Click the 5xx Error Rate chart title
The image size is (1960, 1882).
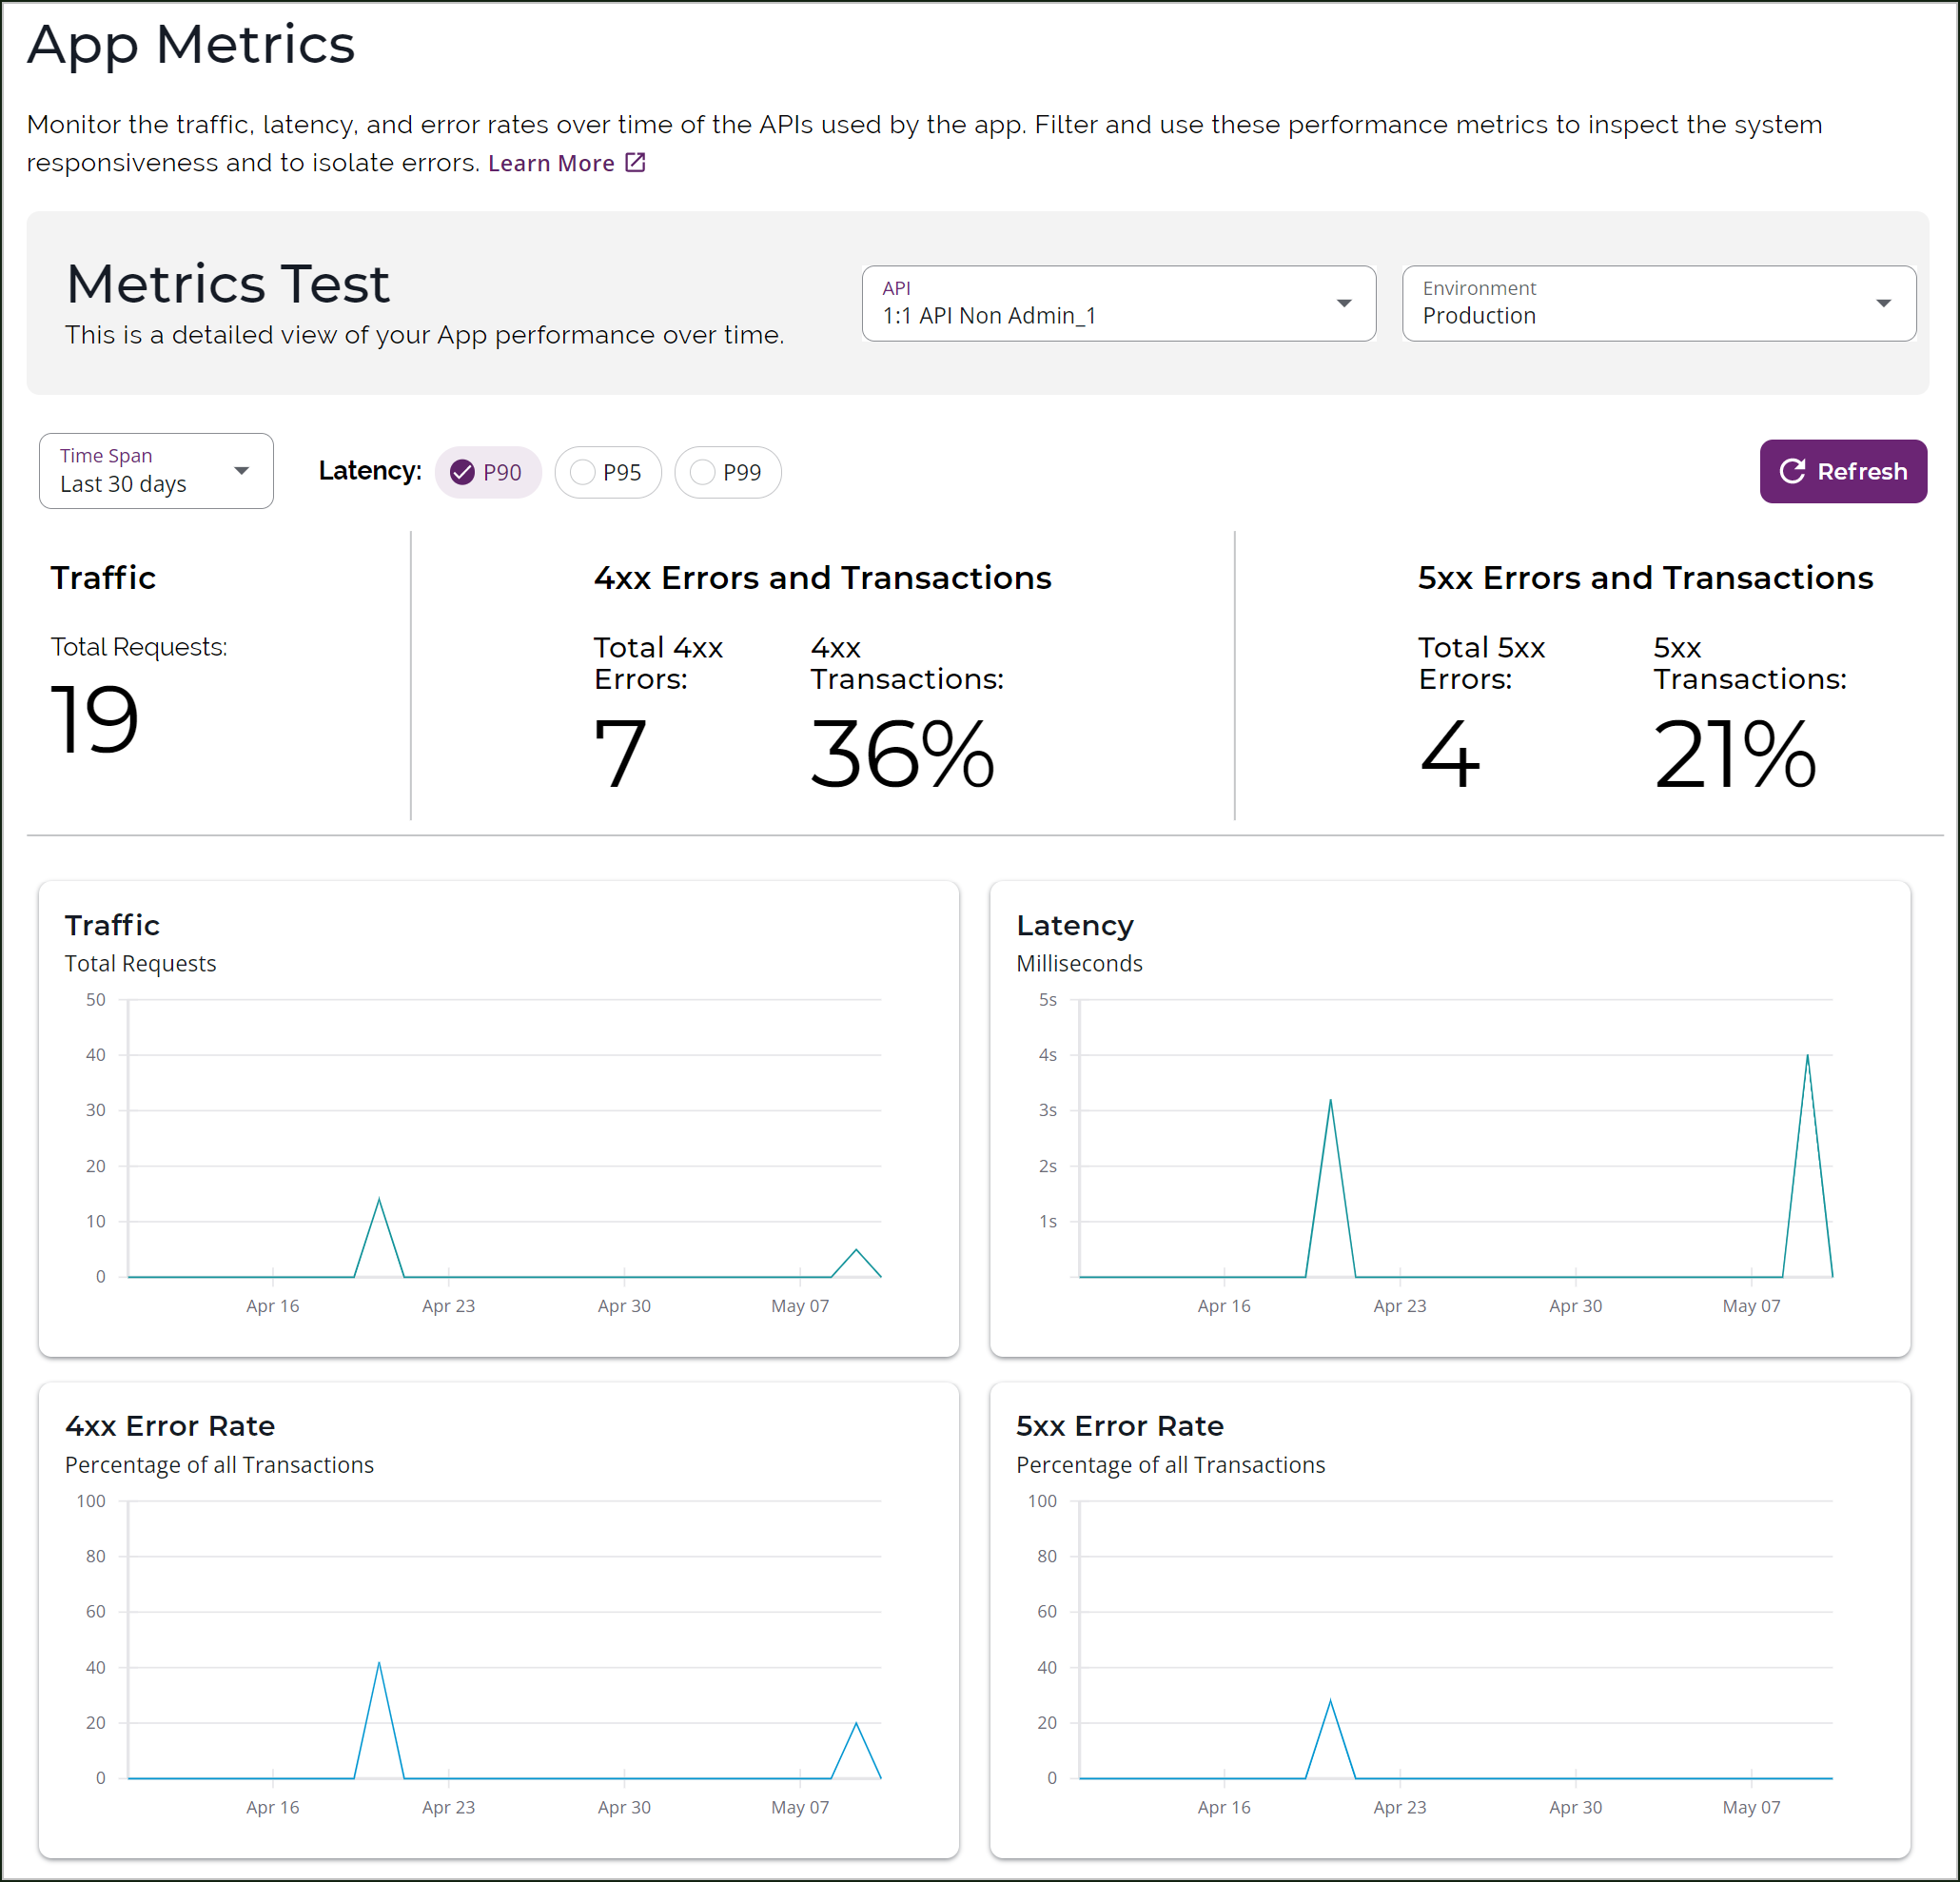(1120, 1425)
